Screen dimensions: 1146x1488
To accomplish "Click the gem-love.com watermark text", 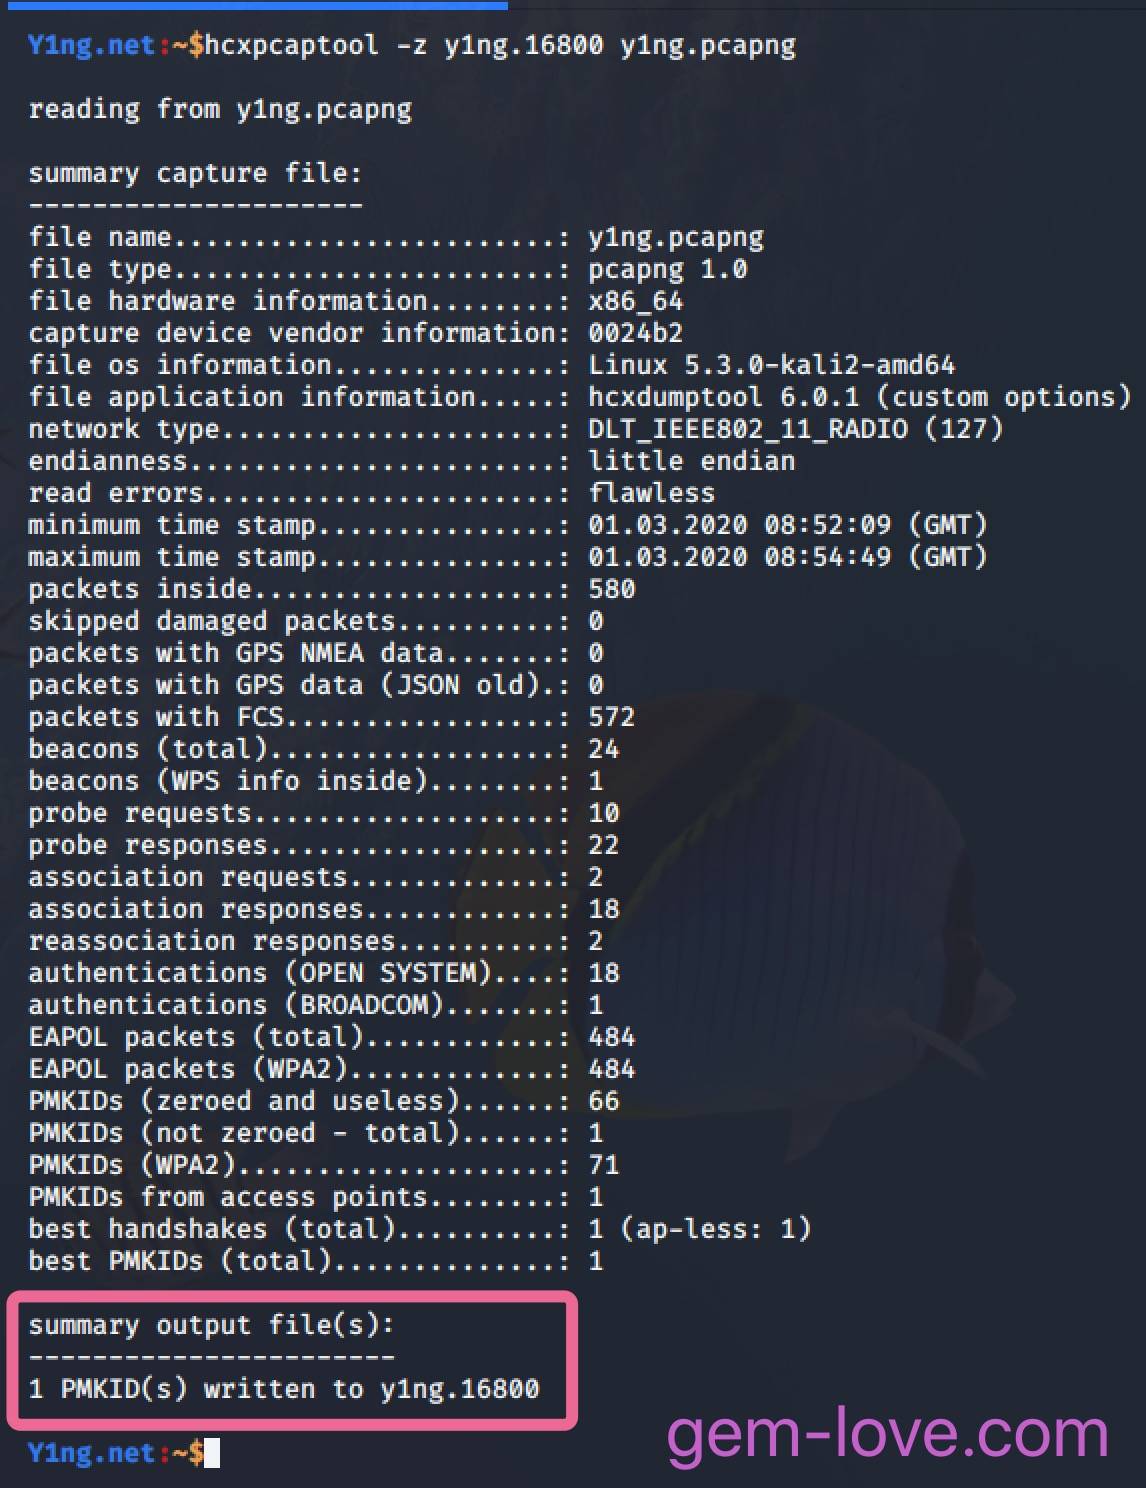I will pyautogui.click(x=888, y=1433).
